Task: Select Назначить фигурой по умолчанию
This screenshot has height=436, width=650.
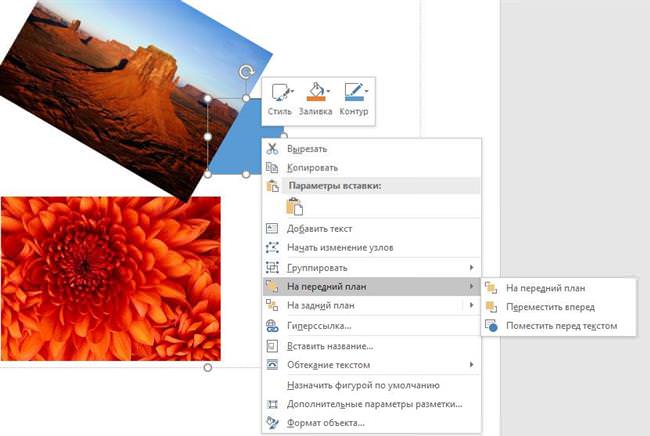Action: click(372, 385)
